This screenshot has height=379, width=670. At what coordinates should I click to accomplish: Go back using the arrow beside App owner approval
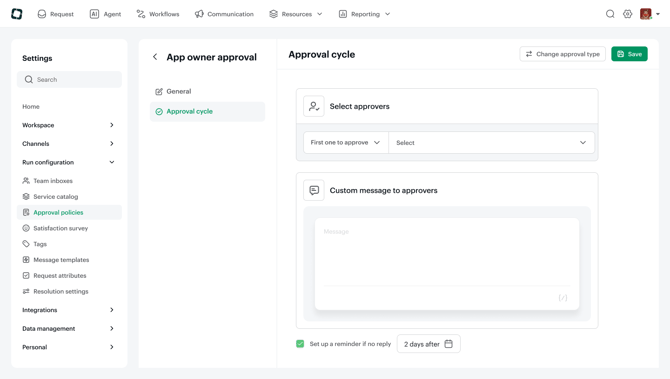pyautogui.click(x=155, y=57)
